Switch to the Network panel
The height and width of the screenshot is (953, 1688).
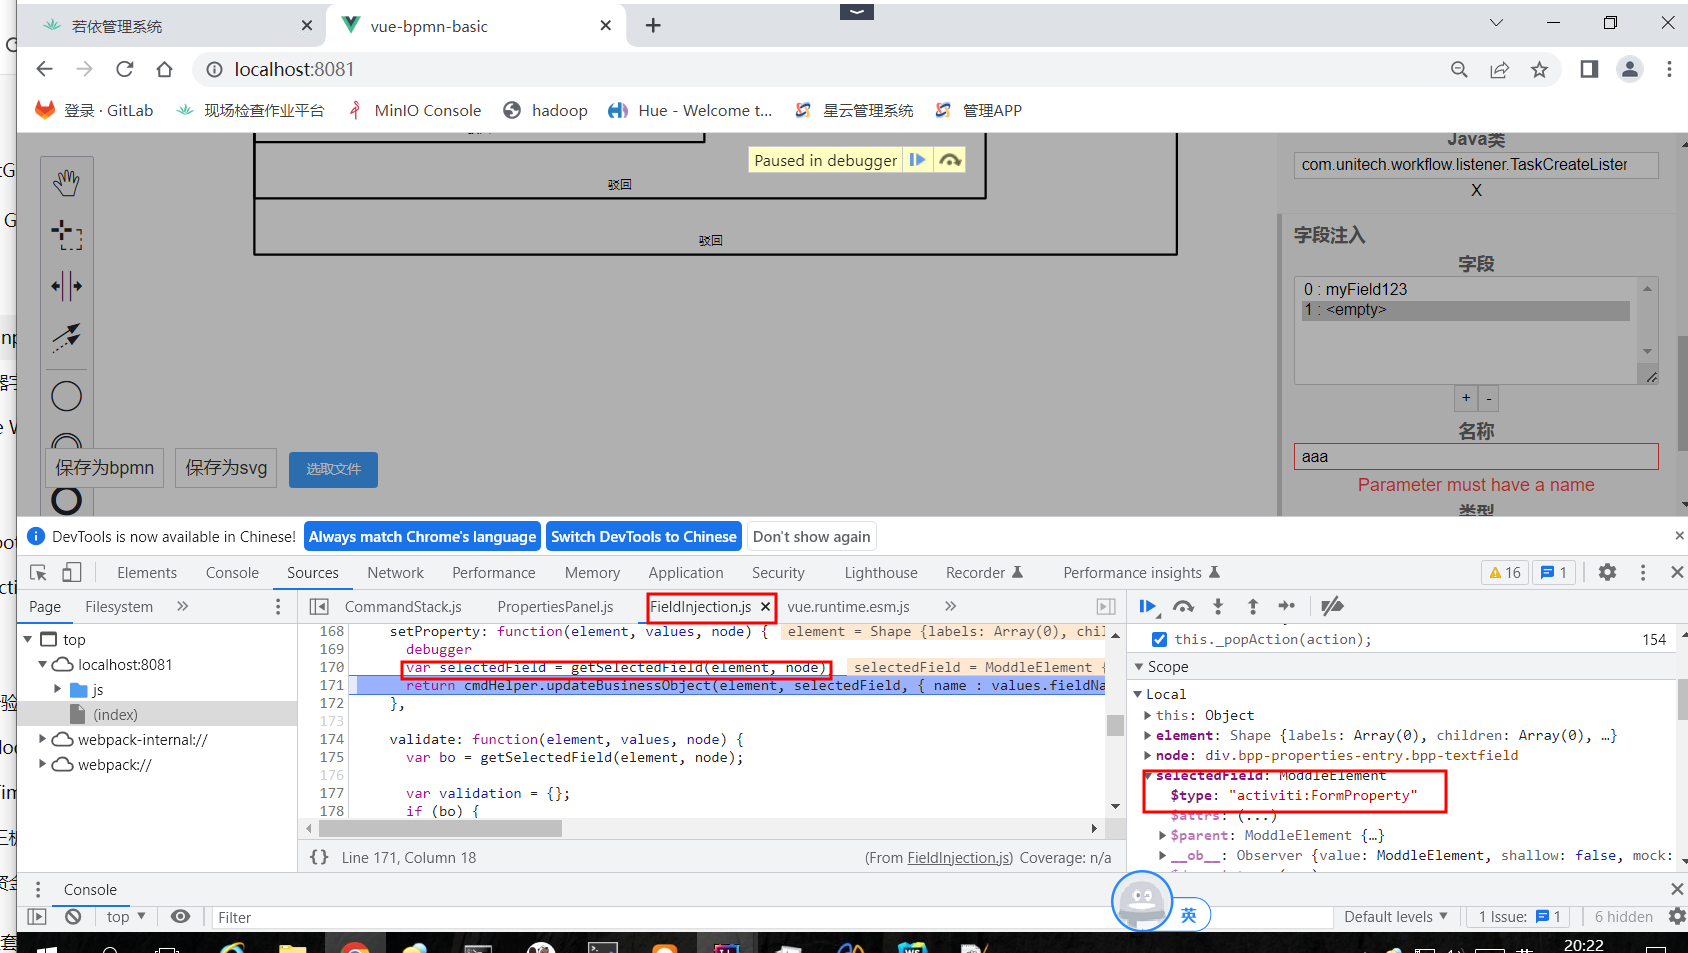(x=395, y=573)
